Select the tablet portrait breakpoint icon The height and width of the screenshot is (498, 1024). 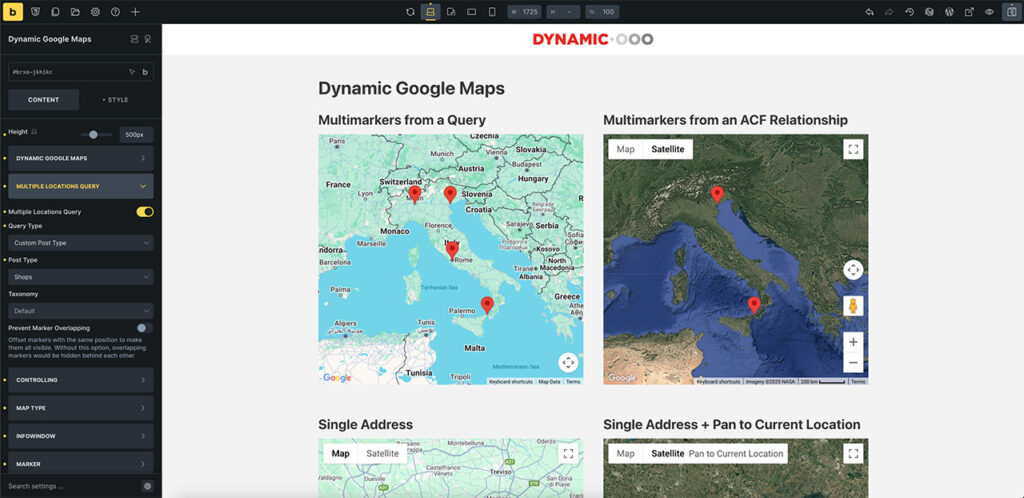coord(451,12)
